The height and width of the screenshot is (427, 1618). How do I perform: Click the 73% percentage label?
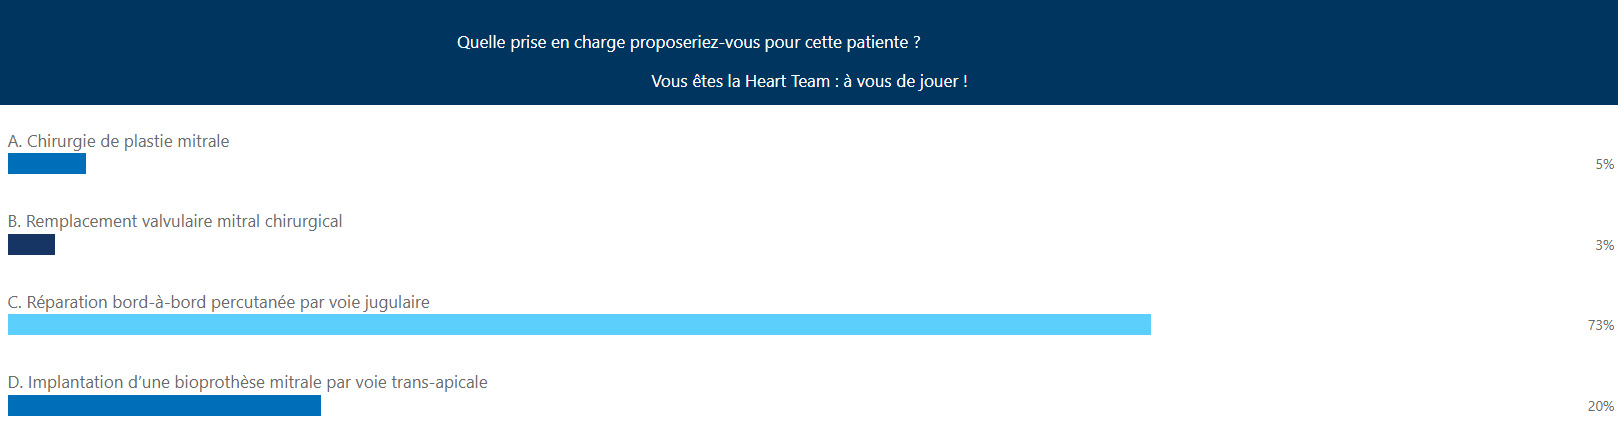tap(1601, 325)
